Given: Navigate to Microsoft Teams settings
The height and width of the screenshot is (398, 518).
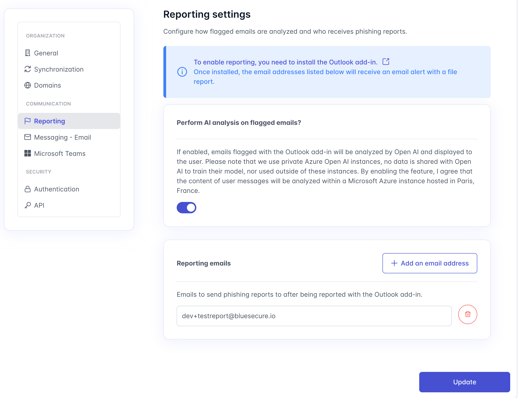Looking at the screenshot, I should pyautogui.click(x=69, y=153).
